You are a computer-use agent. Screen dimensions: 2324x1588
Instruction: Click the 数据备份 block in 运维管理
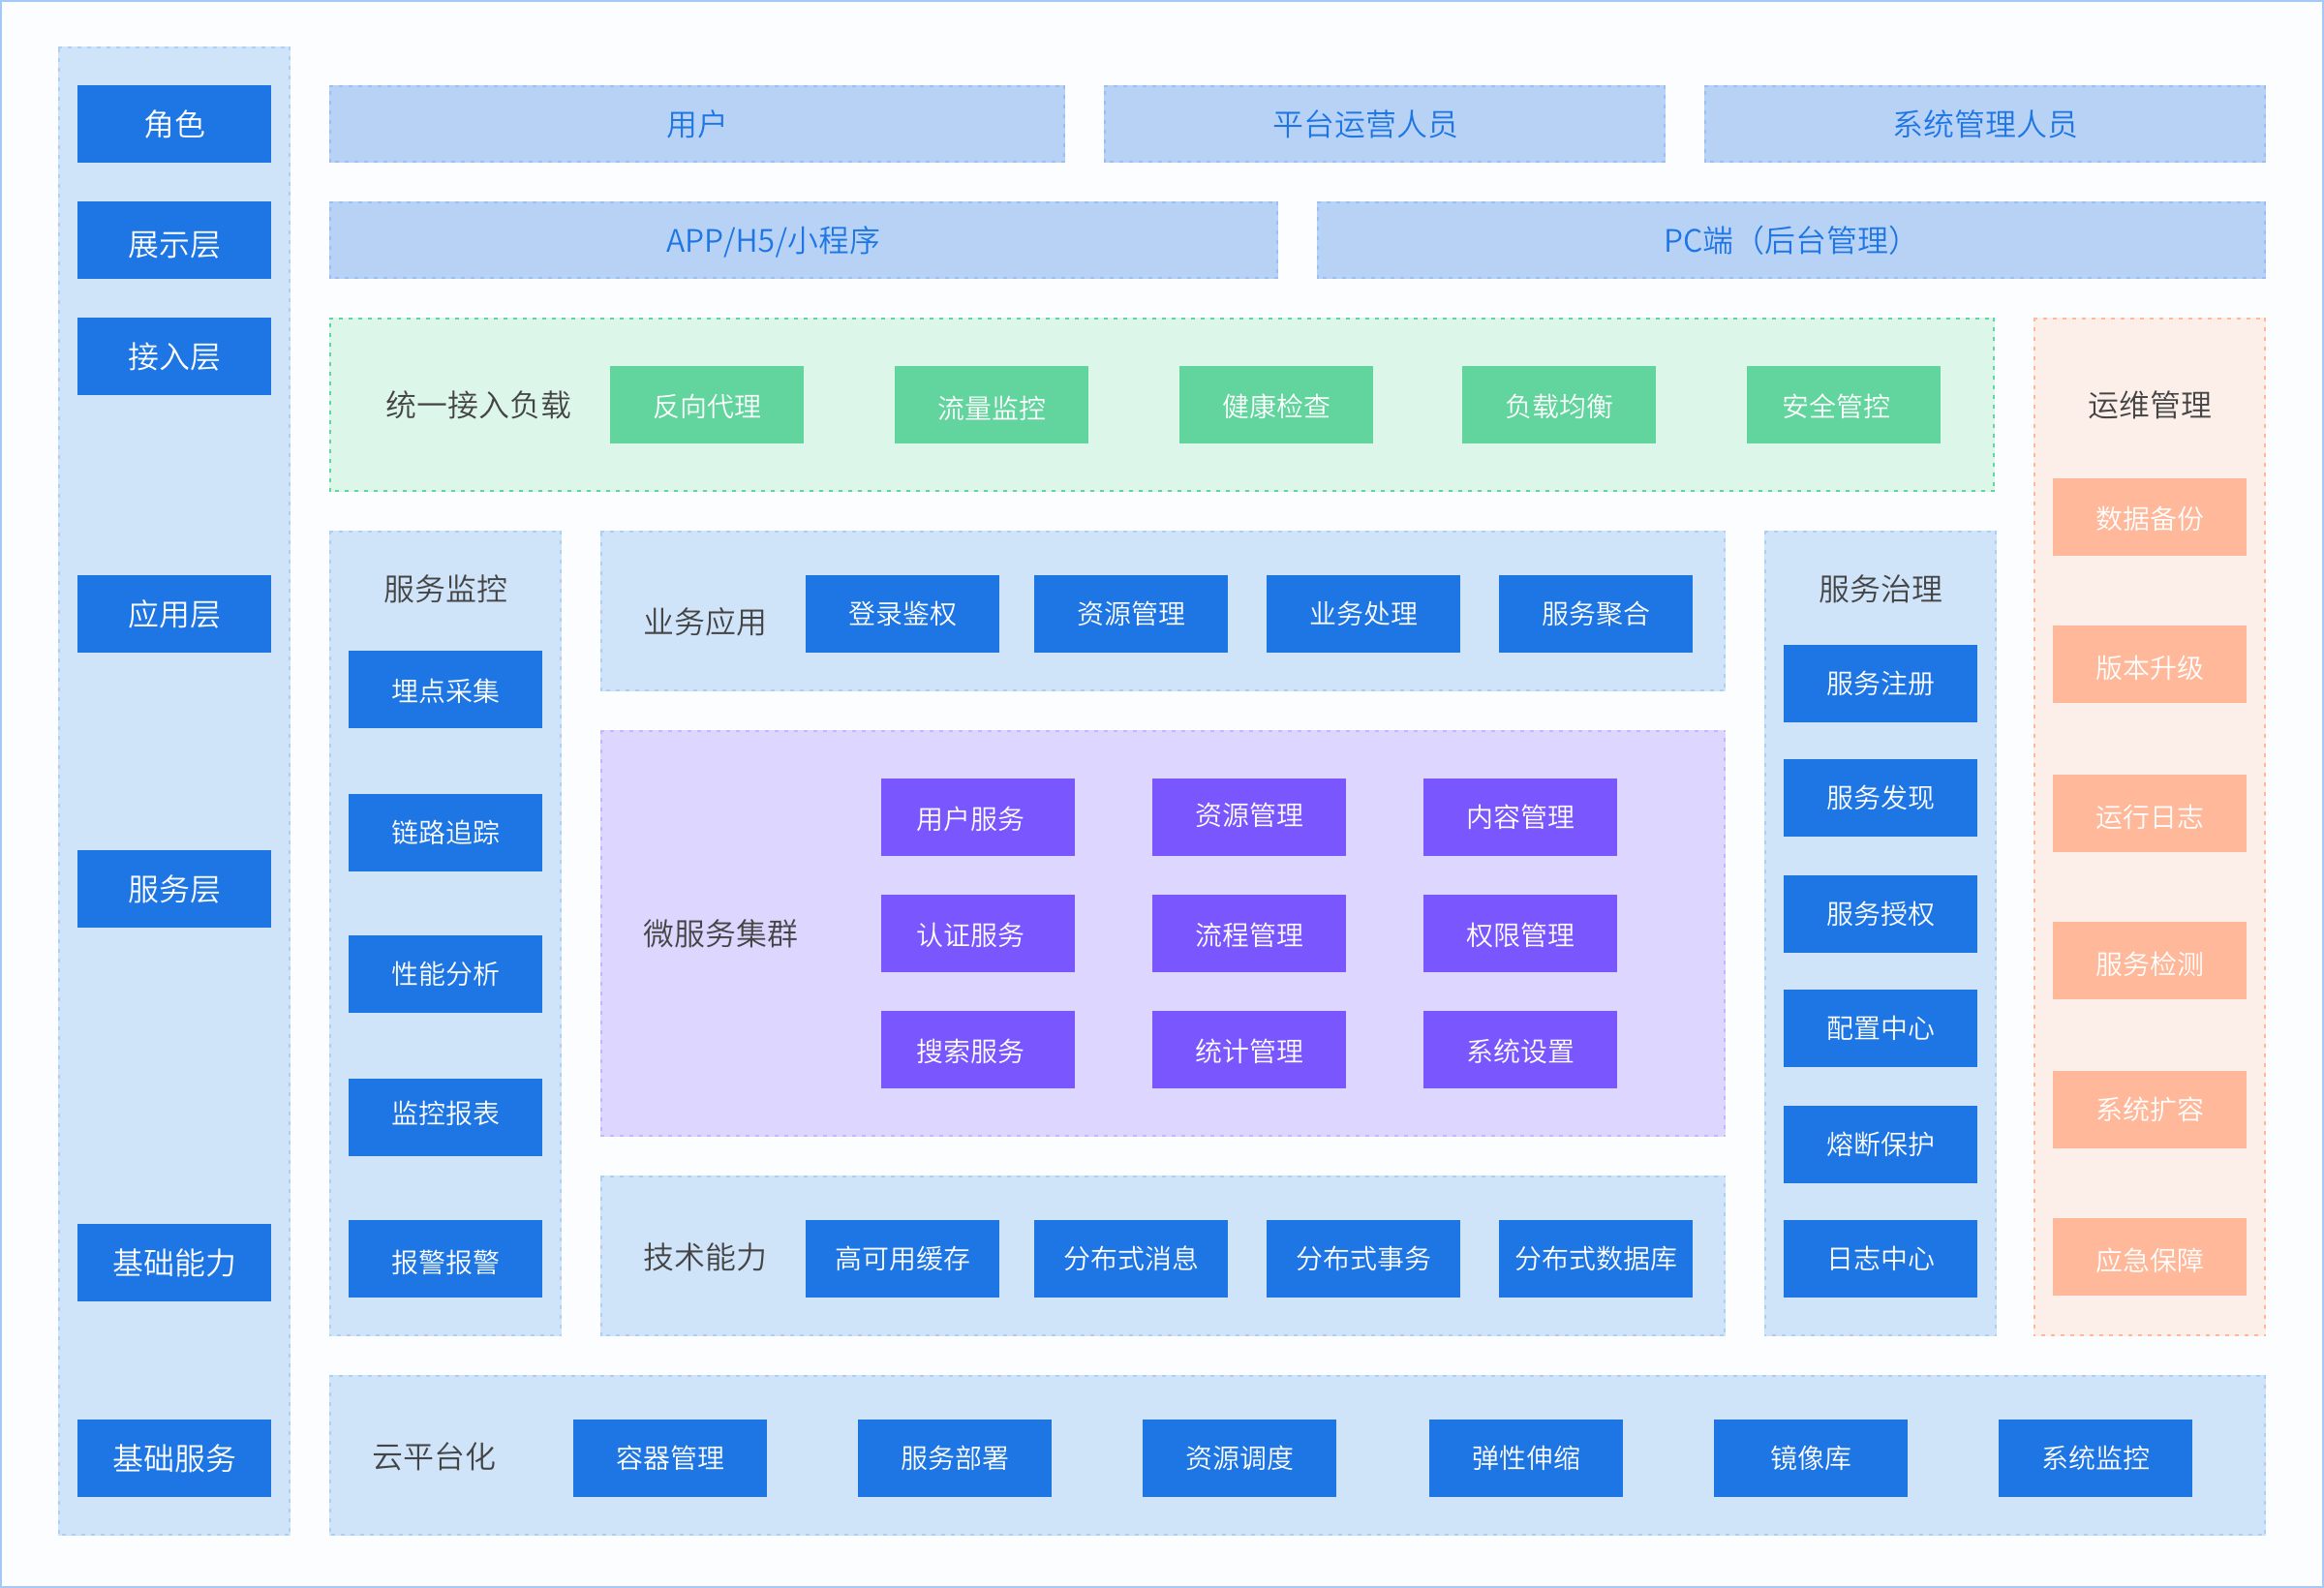tap(2150, 516)
